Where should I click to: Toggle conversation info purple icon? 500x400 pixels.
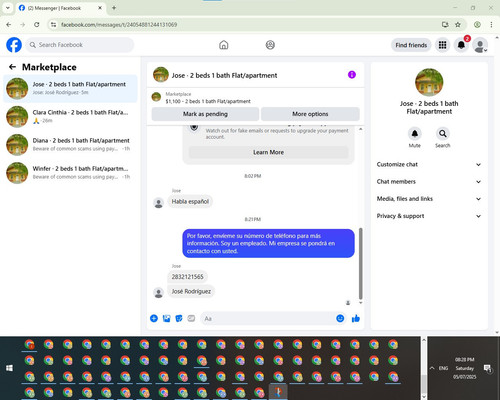pyautogui.click(x=352, y=75)
